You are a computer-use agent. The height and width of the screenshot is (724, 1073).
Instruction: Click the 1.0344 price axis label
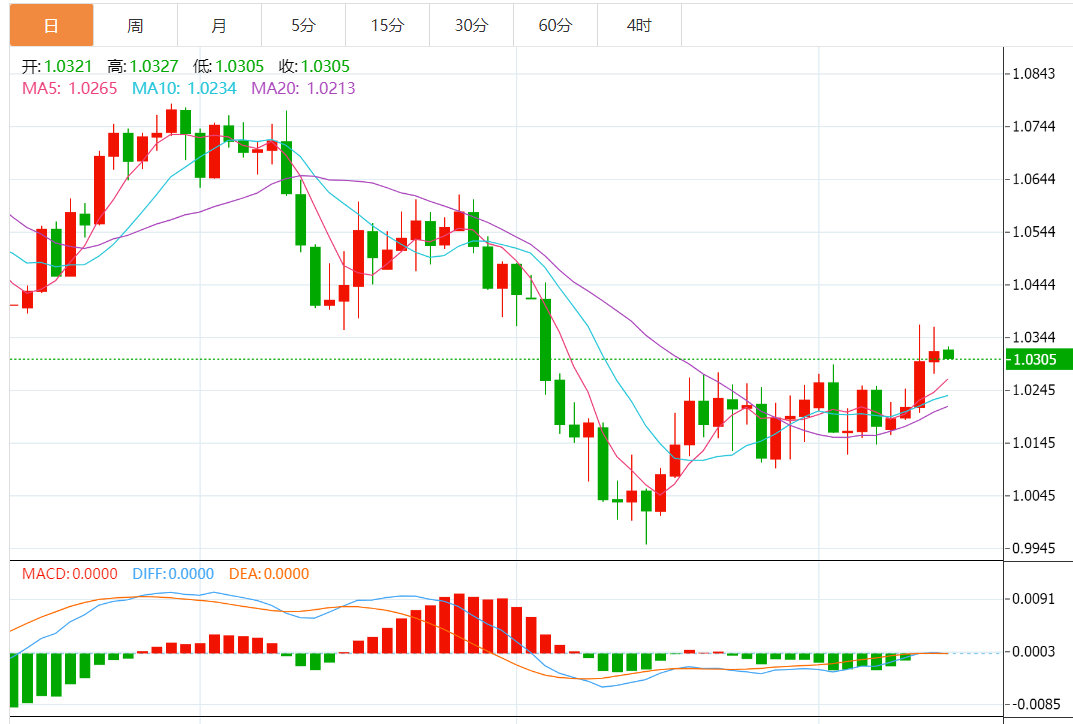(1034, 337)
